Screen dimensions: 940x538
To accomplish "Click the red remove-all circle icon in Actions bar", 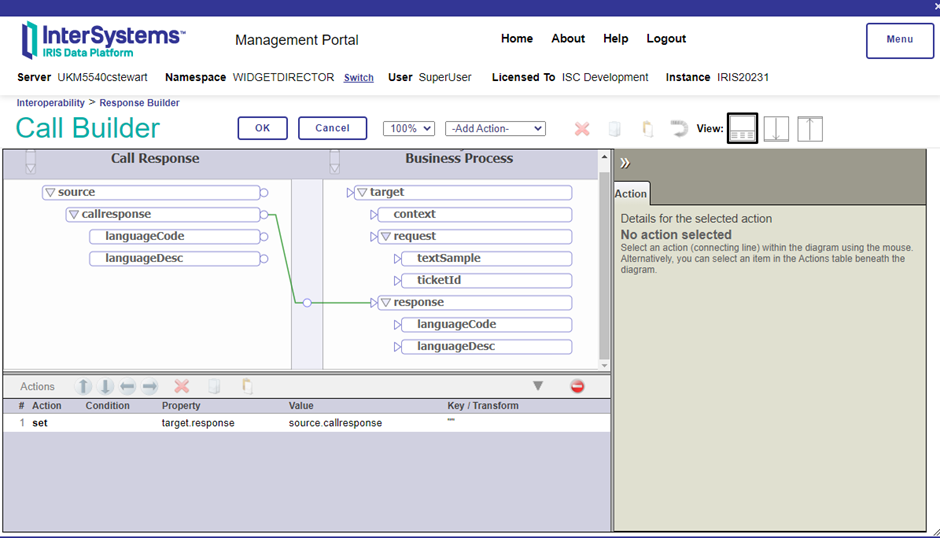I will tap(577, 386).
